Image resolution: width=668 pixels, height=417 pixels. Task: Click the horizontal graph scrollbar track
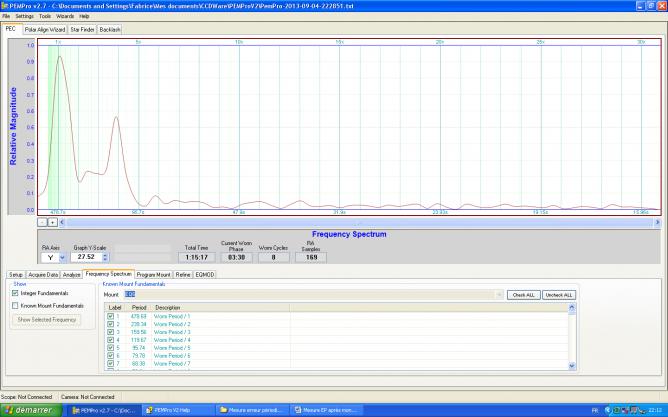(360, 222)
